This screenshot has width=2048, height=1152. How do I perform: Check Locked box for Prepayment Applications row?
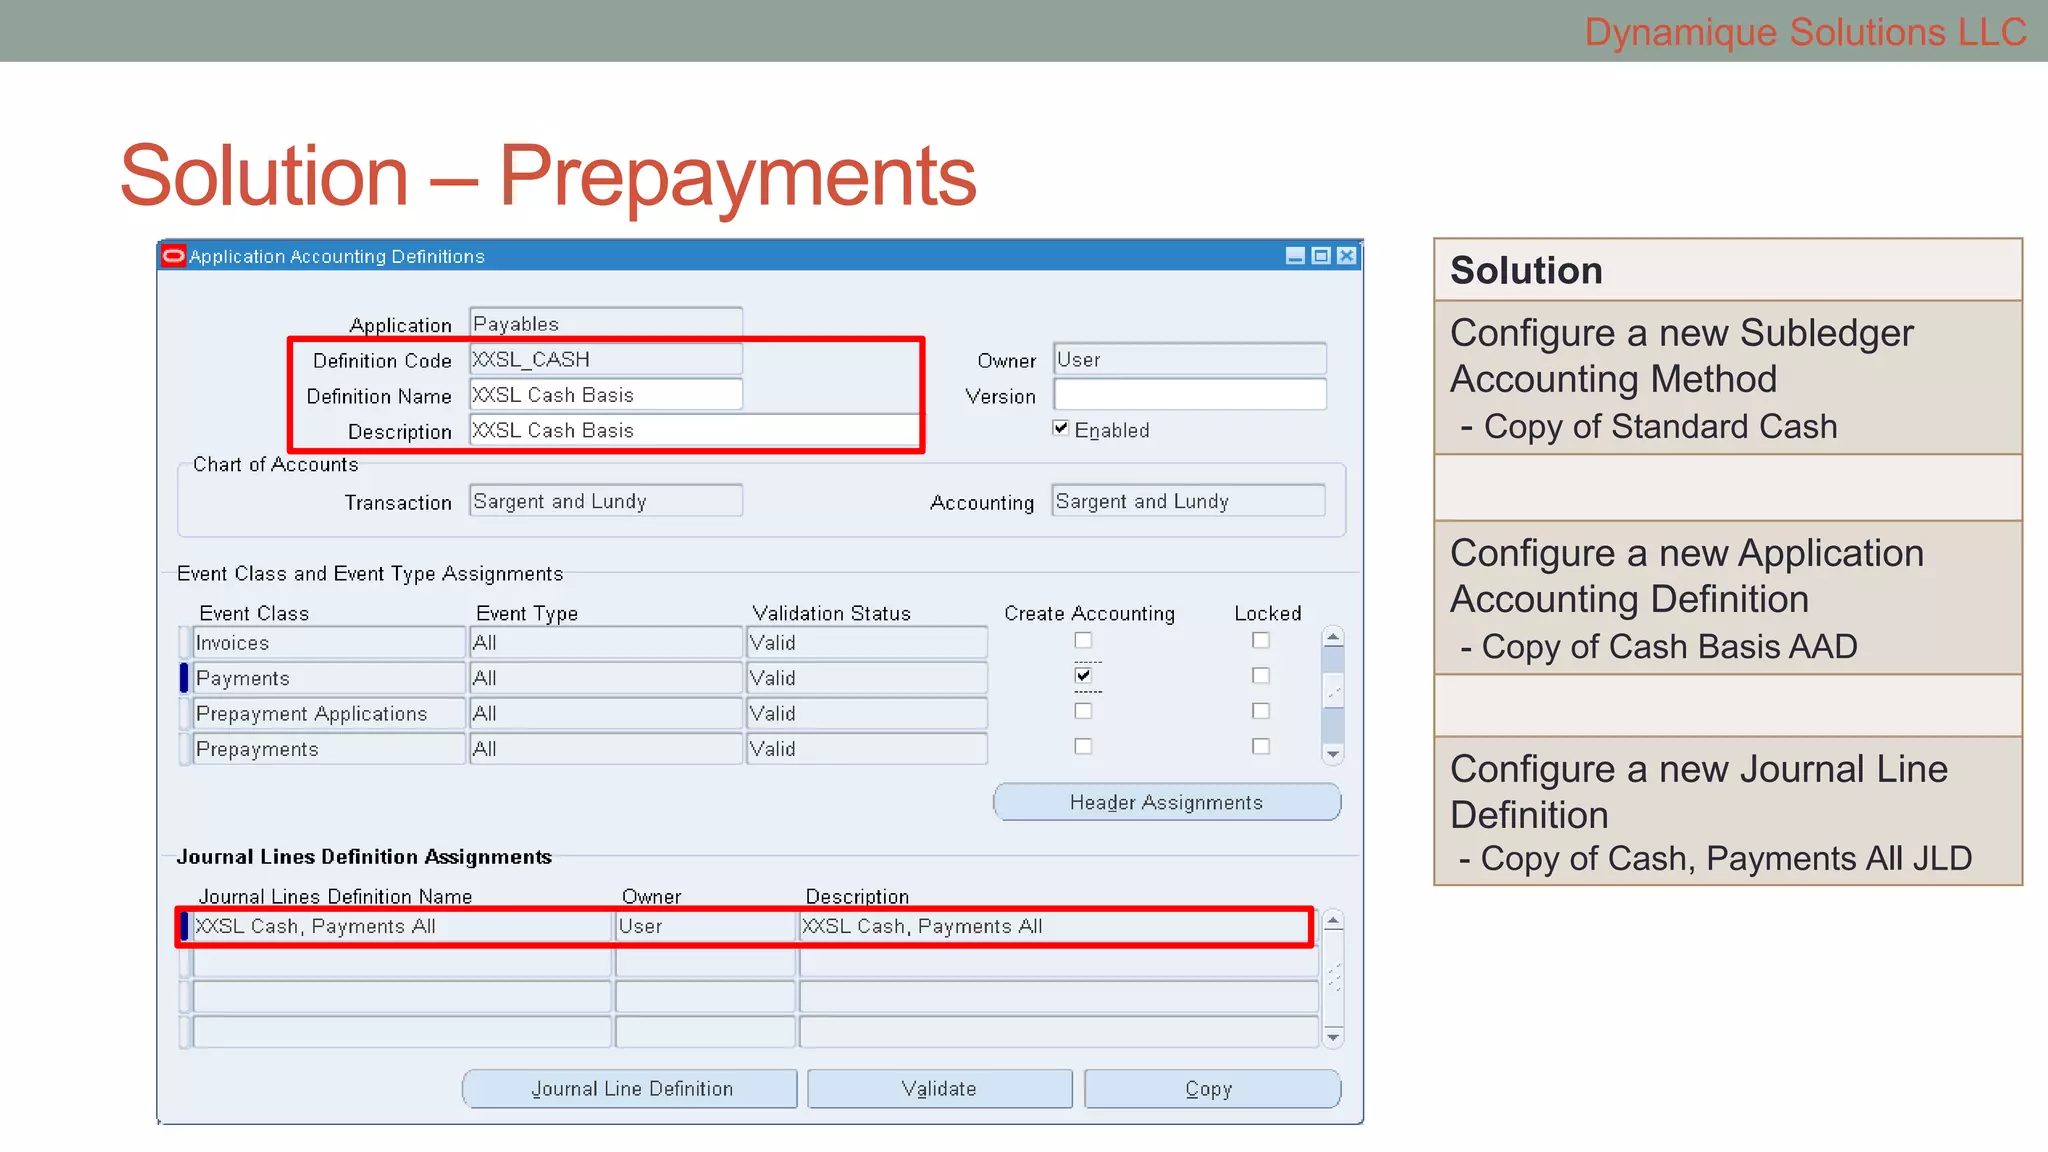[x=1261, y=711]
